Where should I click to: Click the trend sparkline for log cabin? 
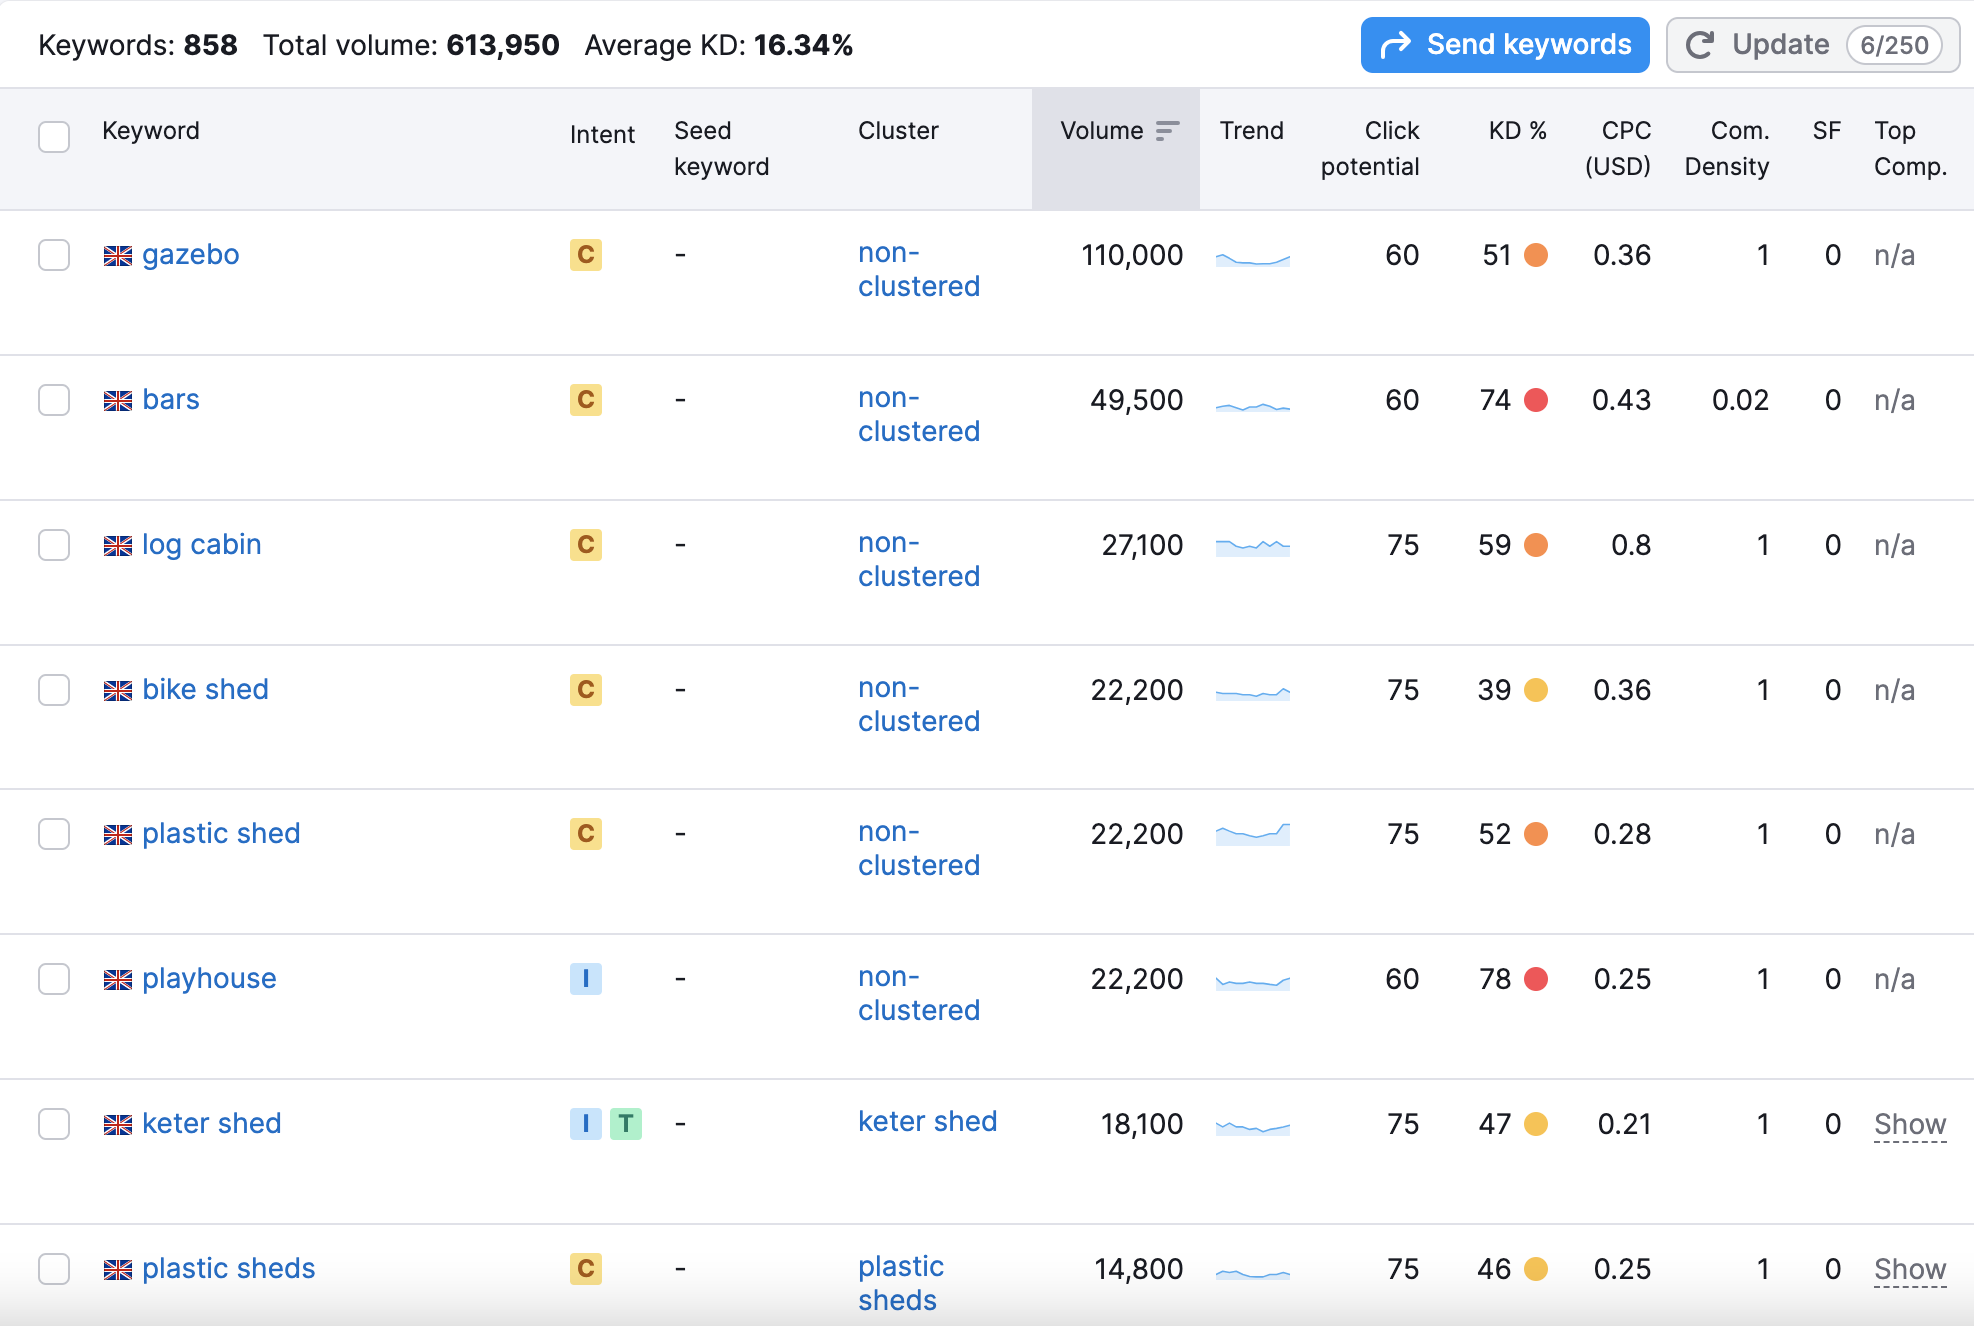point(1253,546)
